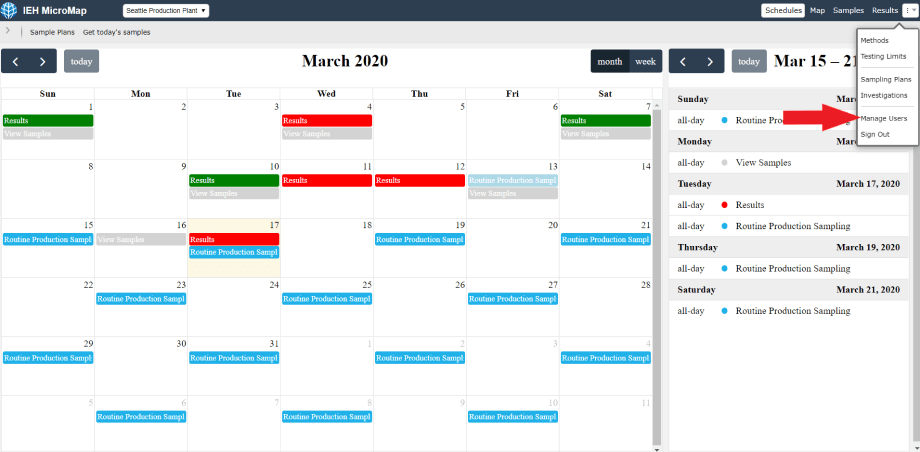Switch calendar to week view
920x452 pixels.
click(645, 61)
